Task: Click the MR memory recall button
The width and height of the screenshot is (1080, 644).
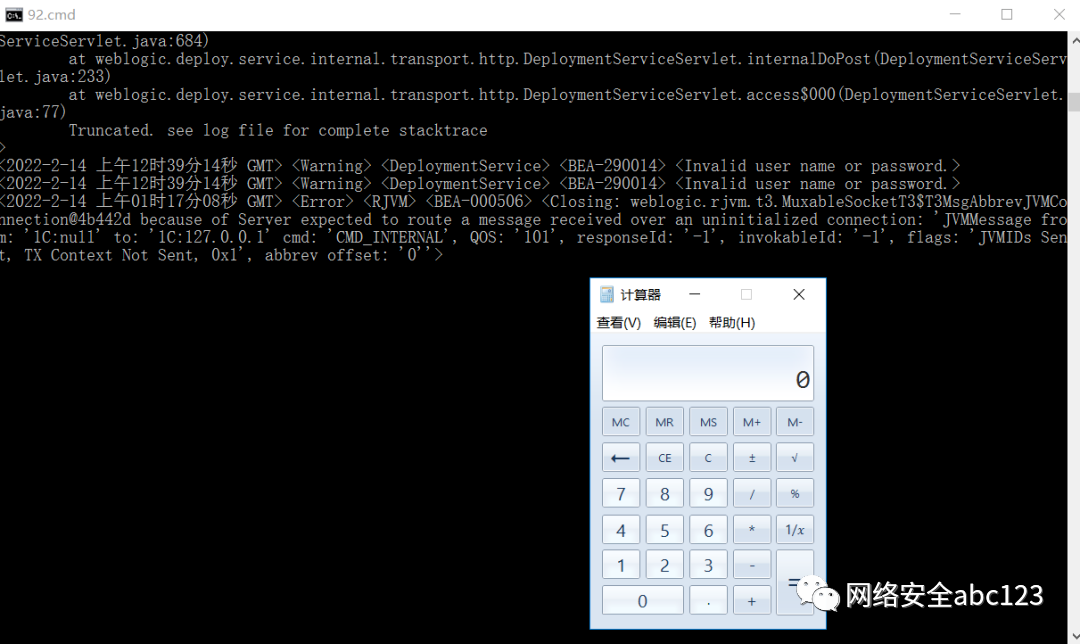Action: [665, 422]
